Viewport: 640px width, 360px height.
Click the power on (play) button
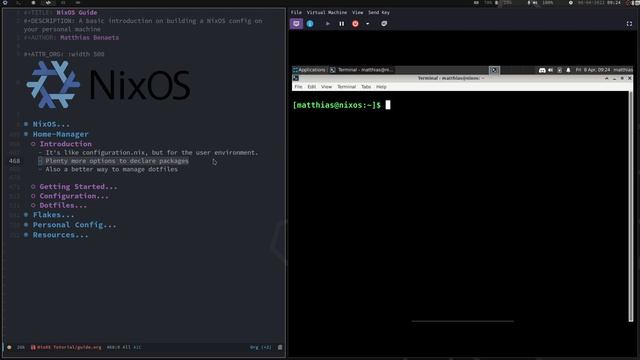point(328,24)
